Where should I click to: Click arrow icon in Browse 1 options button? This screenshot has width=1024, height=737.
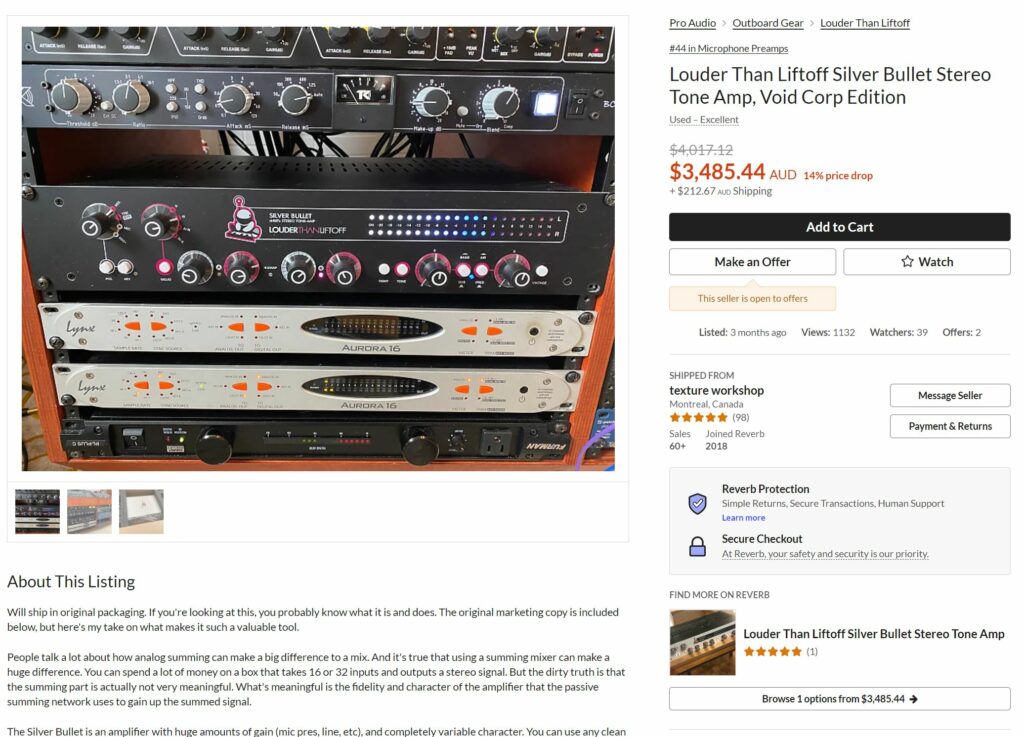tap(914, 699)
